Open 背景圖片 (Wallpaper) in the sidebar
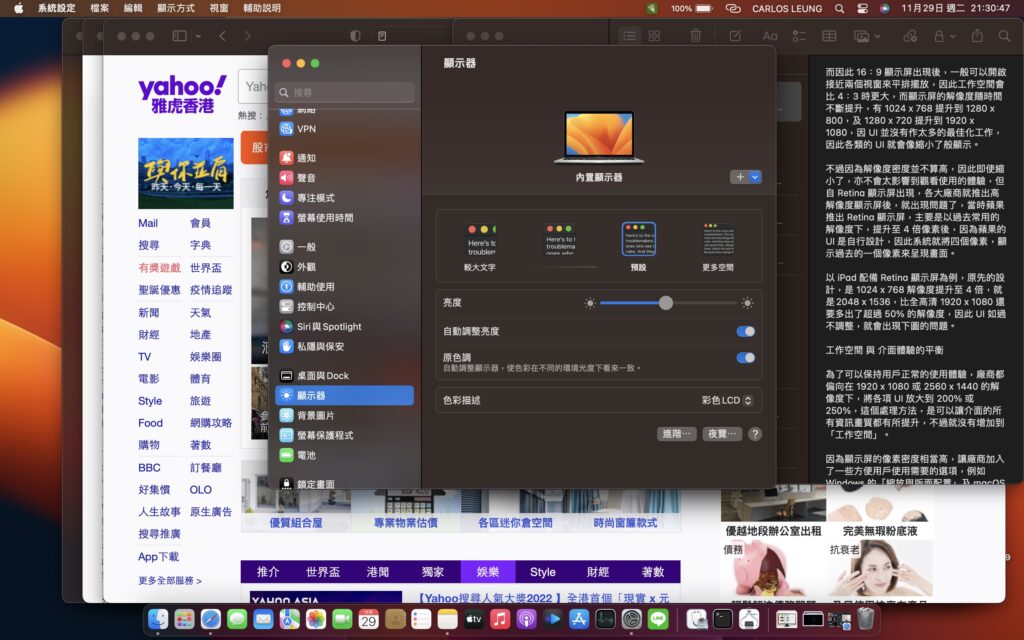This screenshot has width=1024, height=640. pos(344,415)
